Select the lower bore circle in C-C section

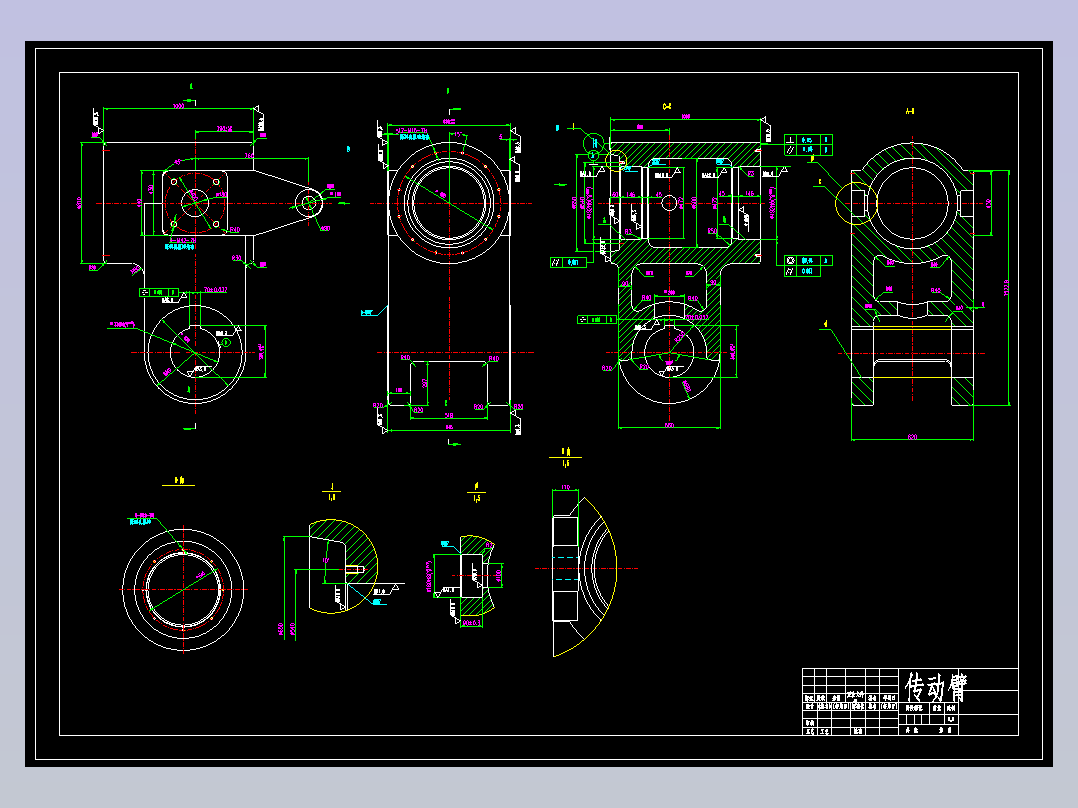669,352
